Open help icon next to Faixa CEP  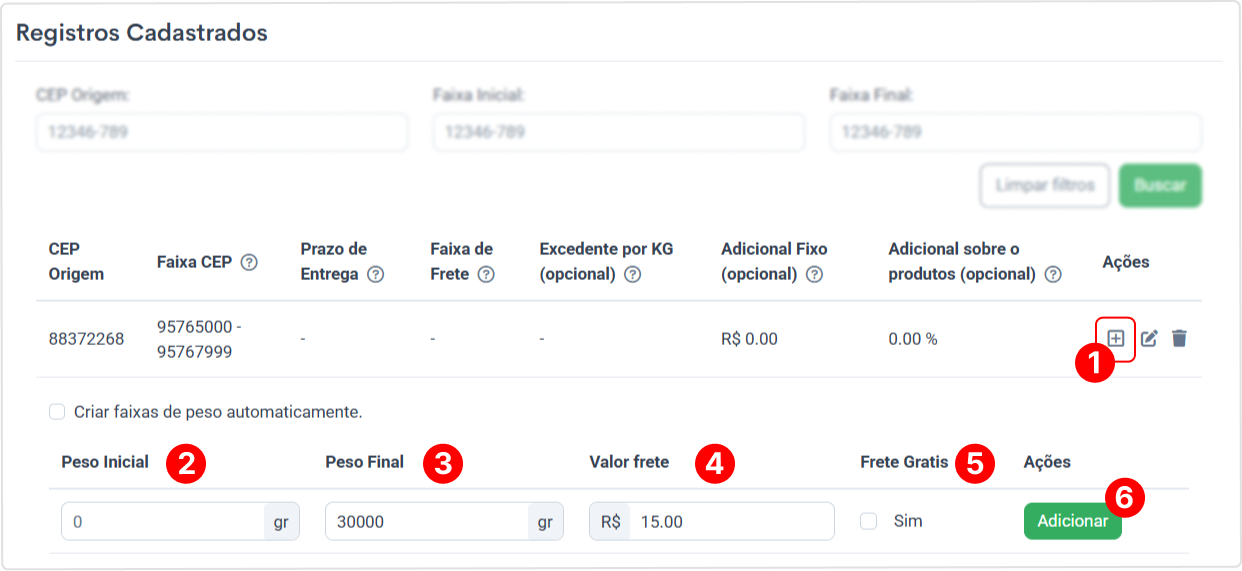250,262
